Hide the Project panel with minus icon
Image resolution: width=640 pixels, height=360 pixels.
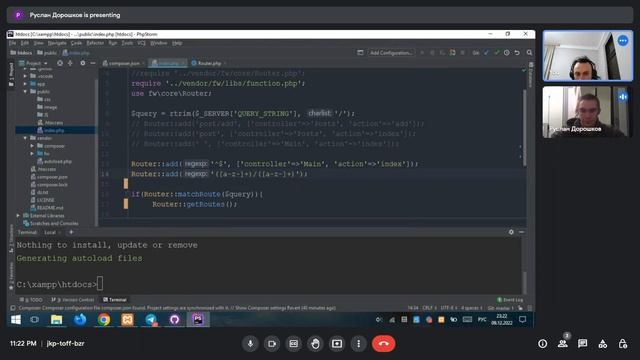pyautogui.click(x=93, y=63)
